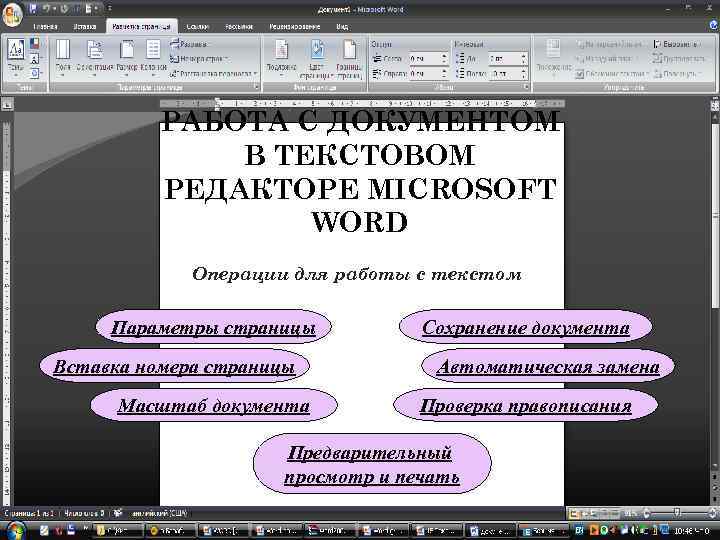Increase spacing after (После) with spinner
The width and height of the screenshot is (720, 540).
tap(524, 71)
